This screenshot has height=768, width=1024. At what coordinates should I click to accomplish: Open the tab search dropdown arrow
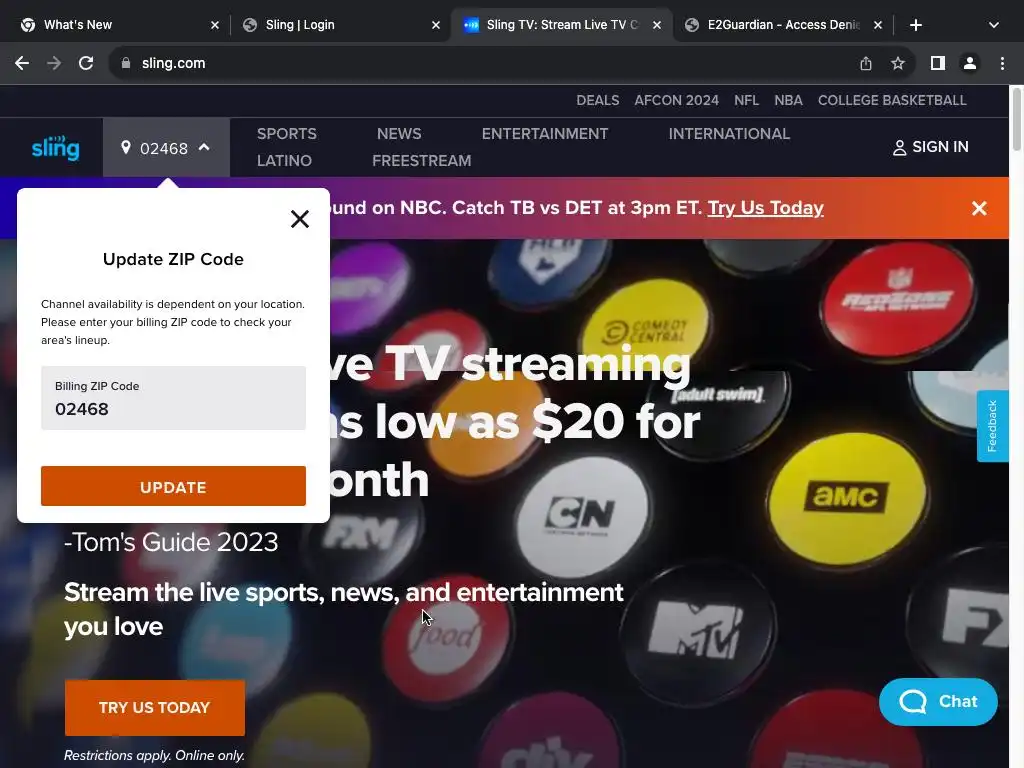[993, 25]
